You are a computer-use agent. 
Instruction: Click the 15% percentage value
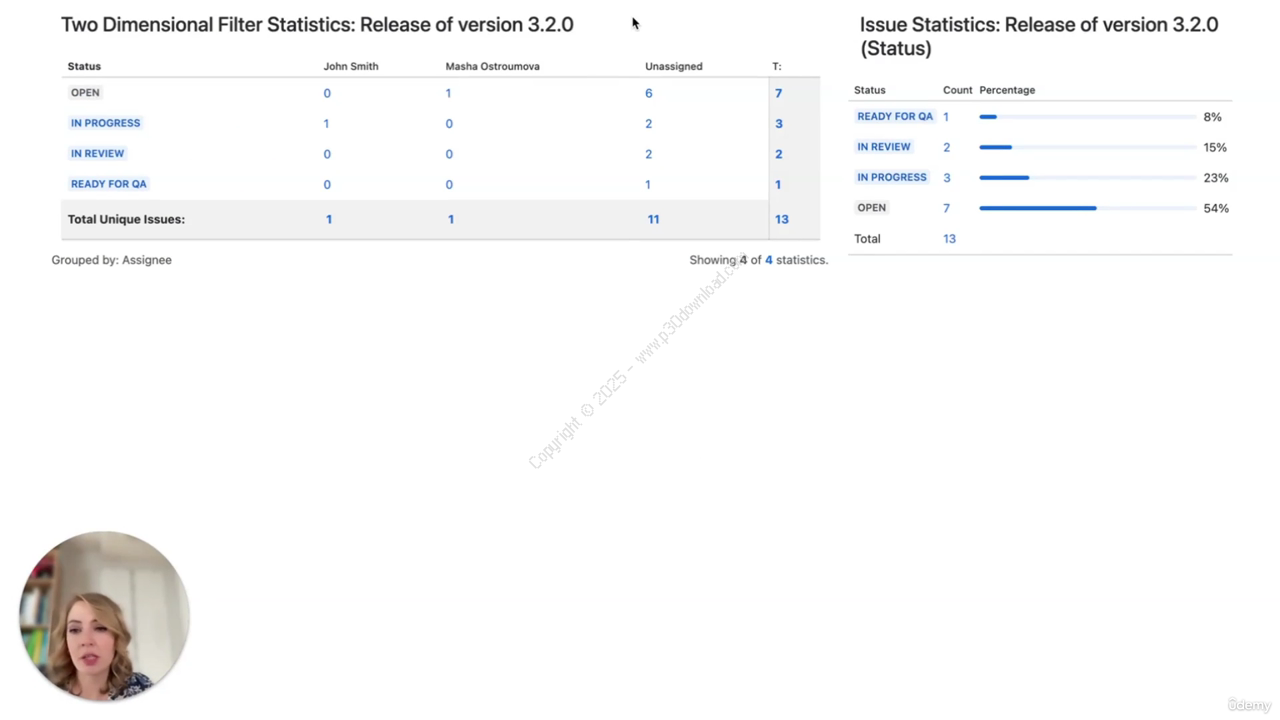[1216, 147]
